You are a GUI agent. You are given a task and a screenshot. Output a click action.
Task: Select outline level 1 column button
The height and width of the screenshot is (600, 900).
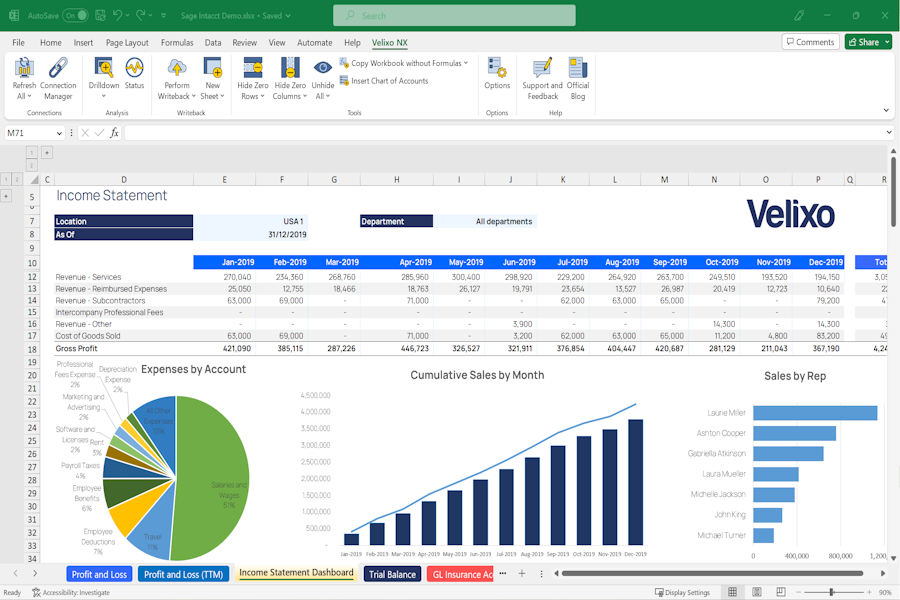32,152
